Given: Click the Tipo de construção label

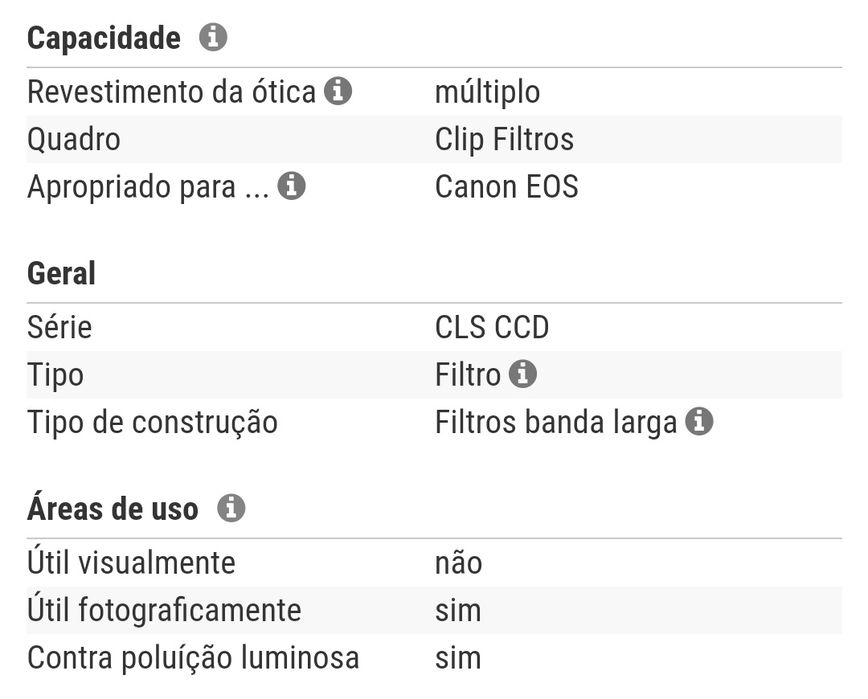Looking at the screenshot, I should coord(152,422).
